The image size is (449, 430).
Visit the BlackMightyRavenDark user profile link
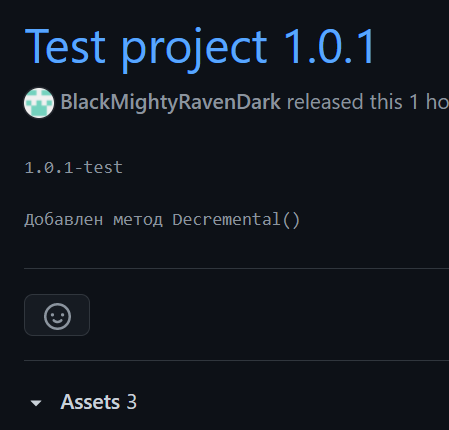tap(171, 102)
